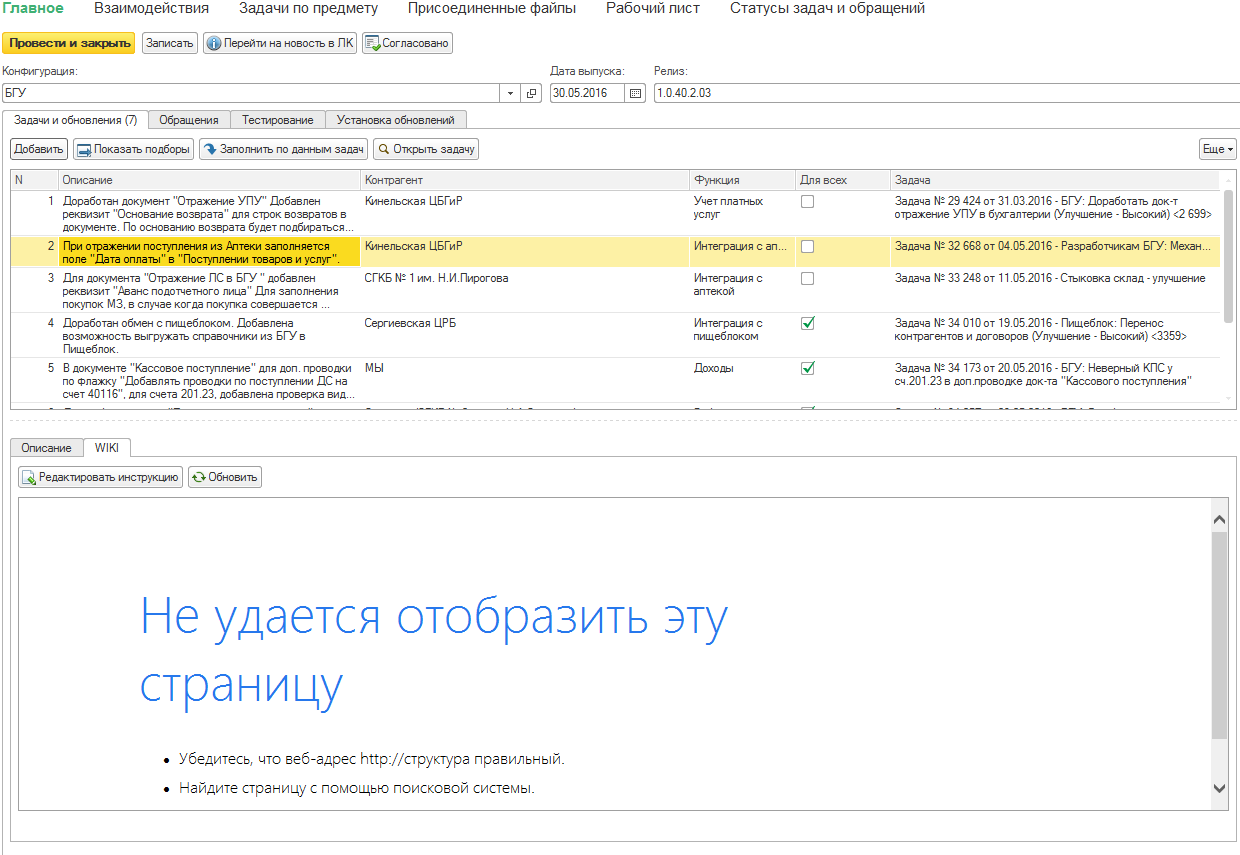Viewport: 1240px width, 855px height.
Task: Open the Присоединенные файлы section
Action: tap(491, 9)
